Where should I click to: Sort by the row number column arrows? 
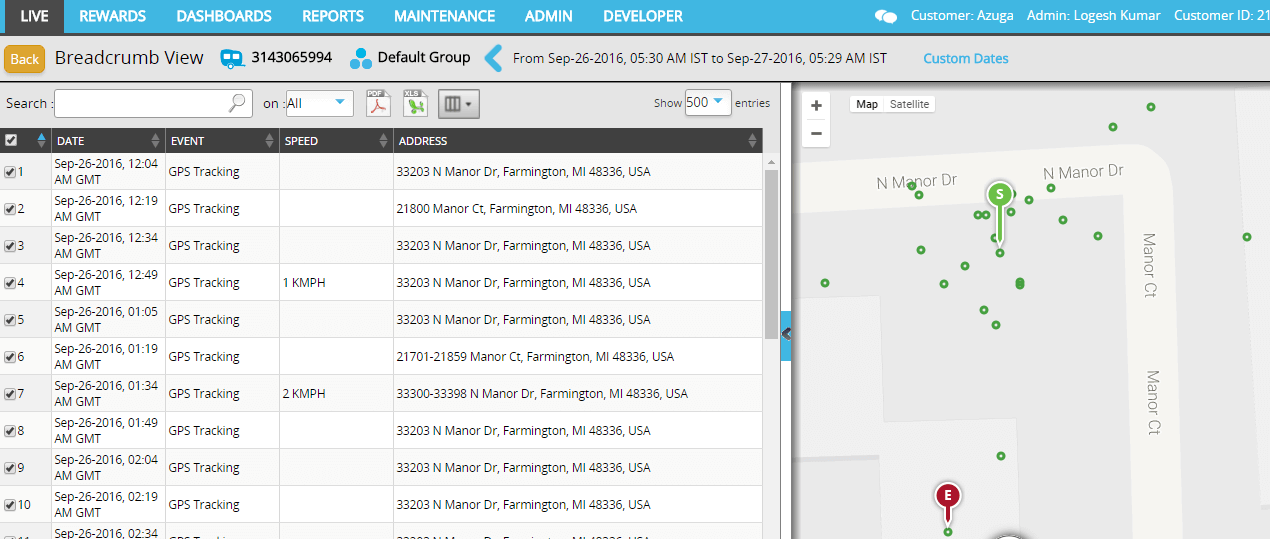(x=41, y=140)
